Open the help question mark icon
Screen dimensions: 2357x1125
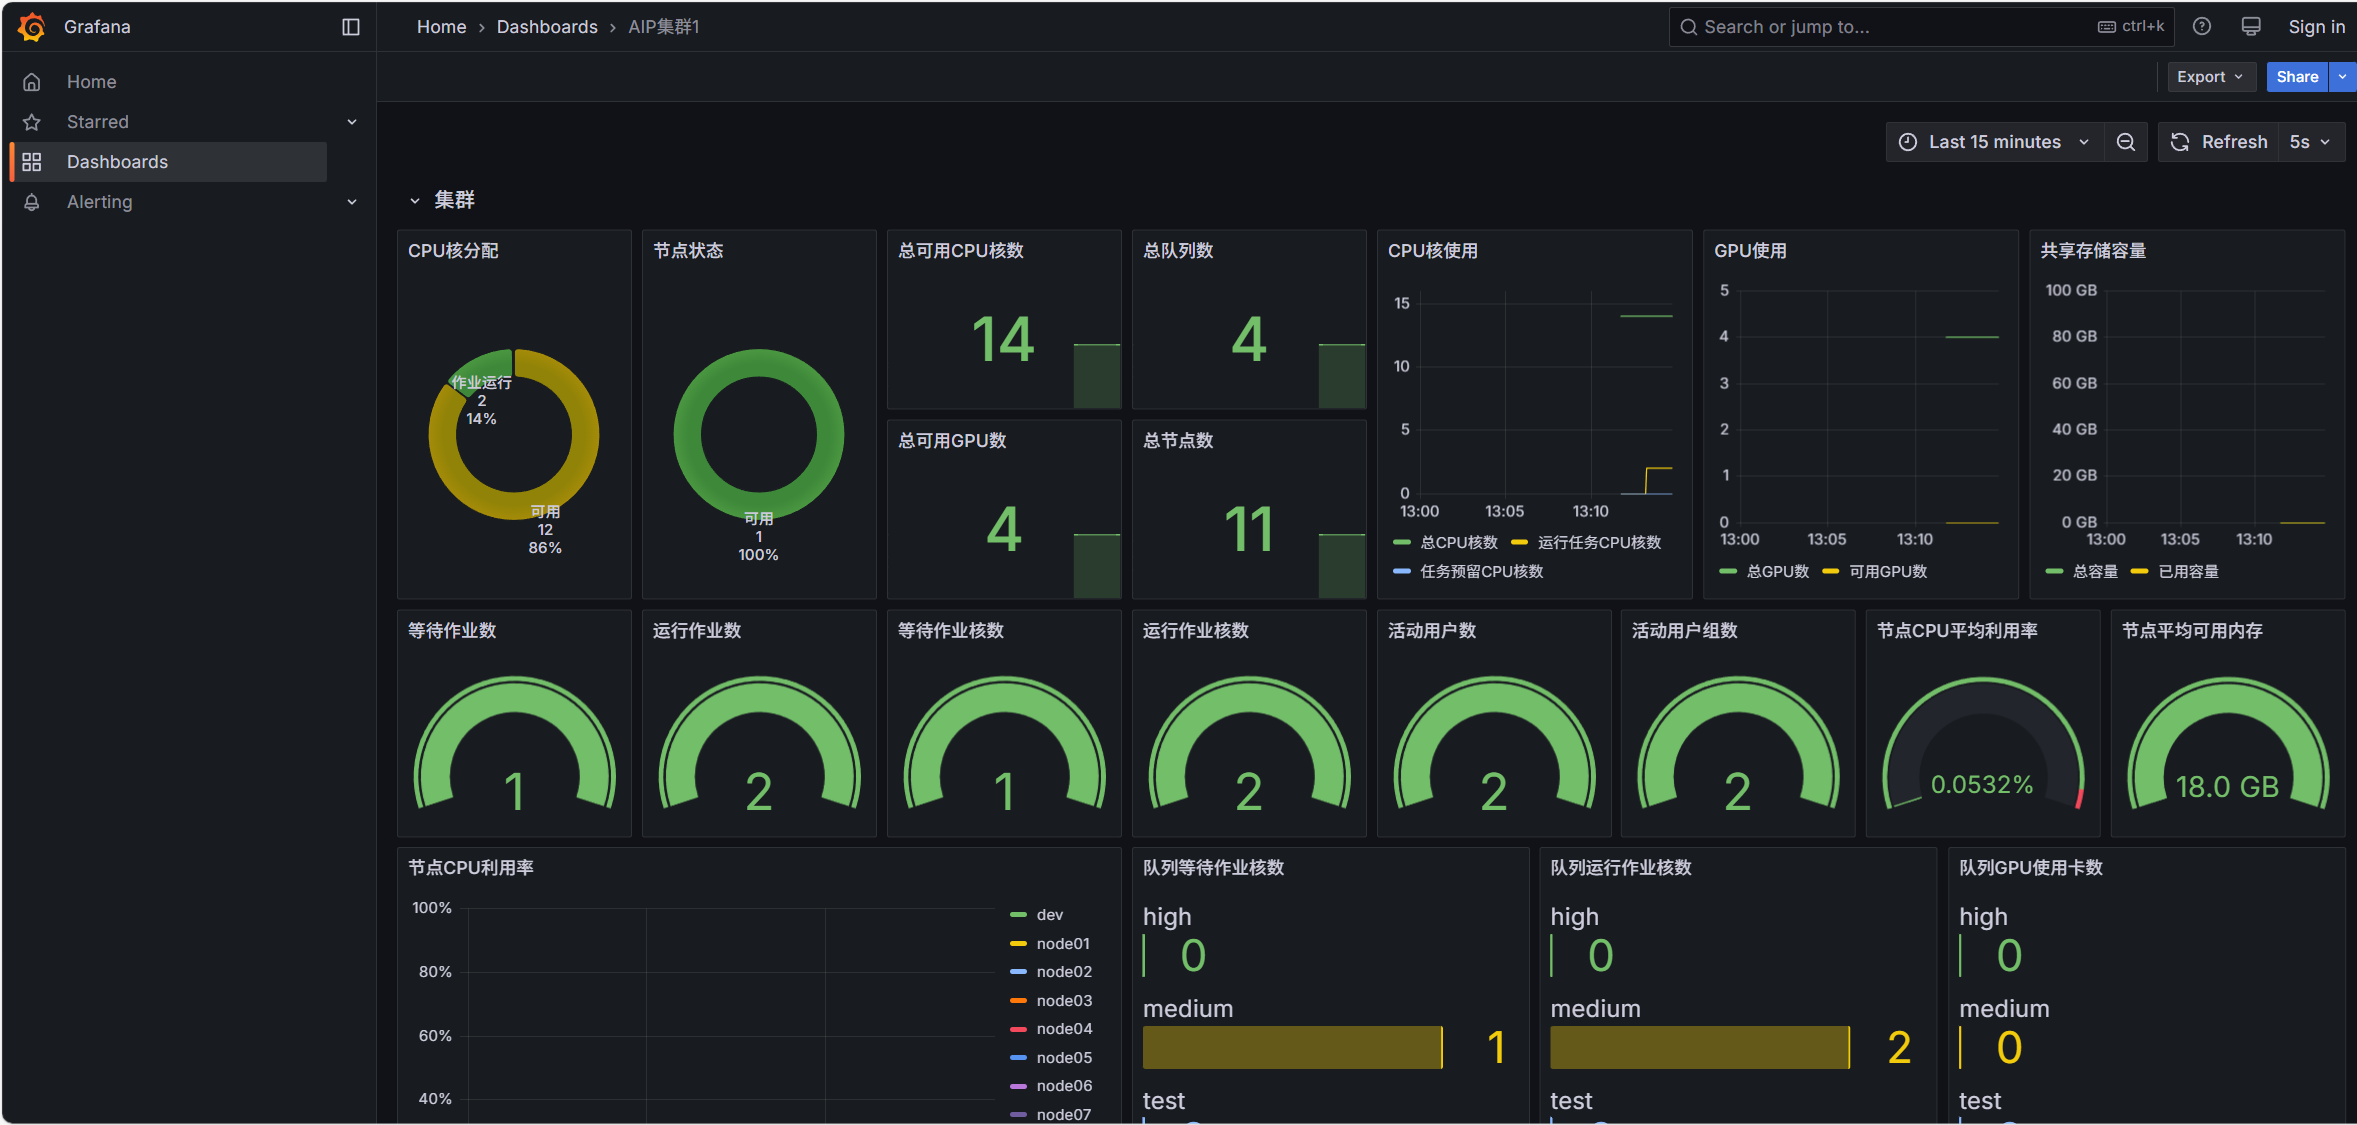click(x=2202, y=27)
